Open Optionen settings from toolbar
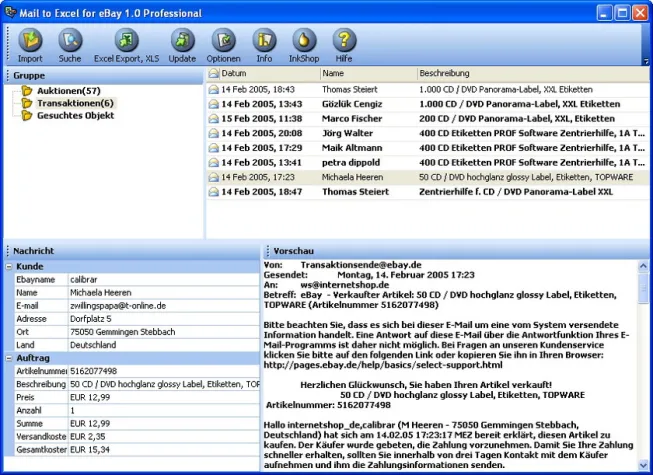653x475 pixels. (x=223, y=44)
